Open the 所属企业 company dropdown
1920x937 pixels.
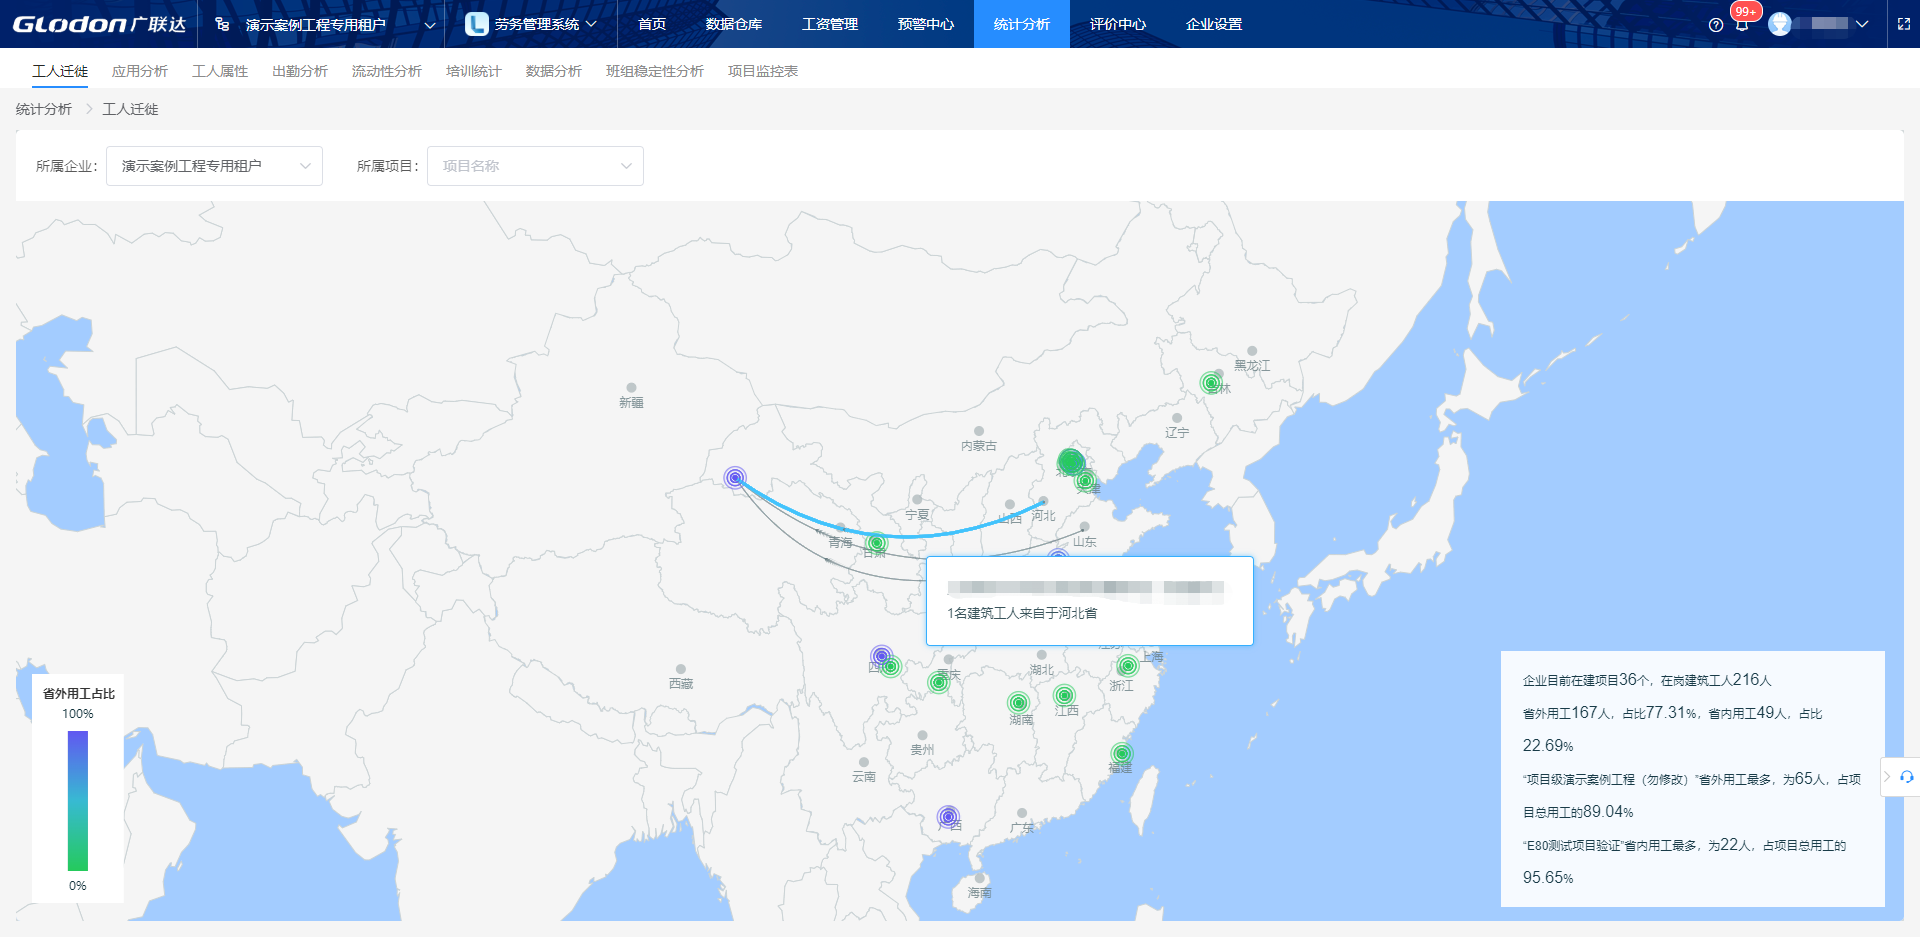coord(214,166)
